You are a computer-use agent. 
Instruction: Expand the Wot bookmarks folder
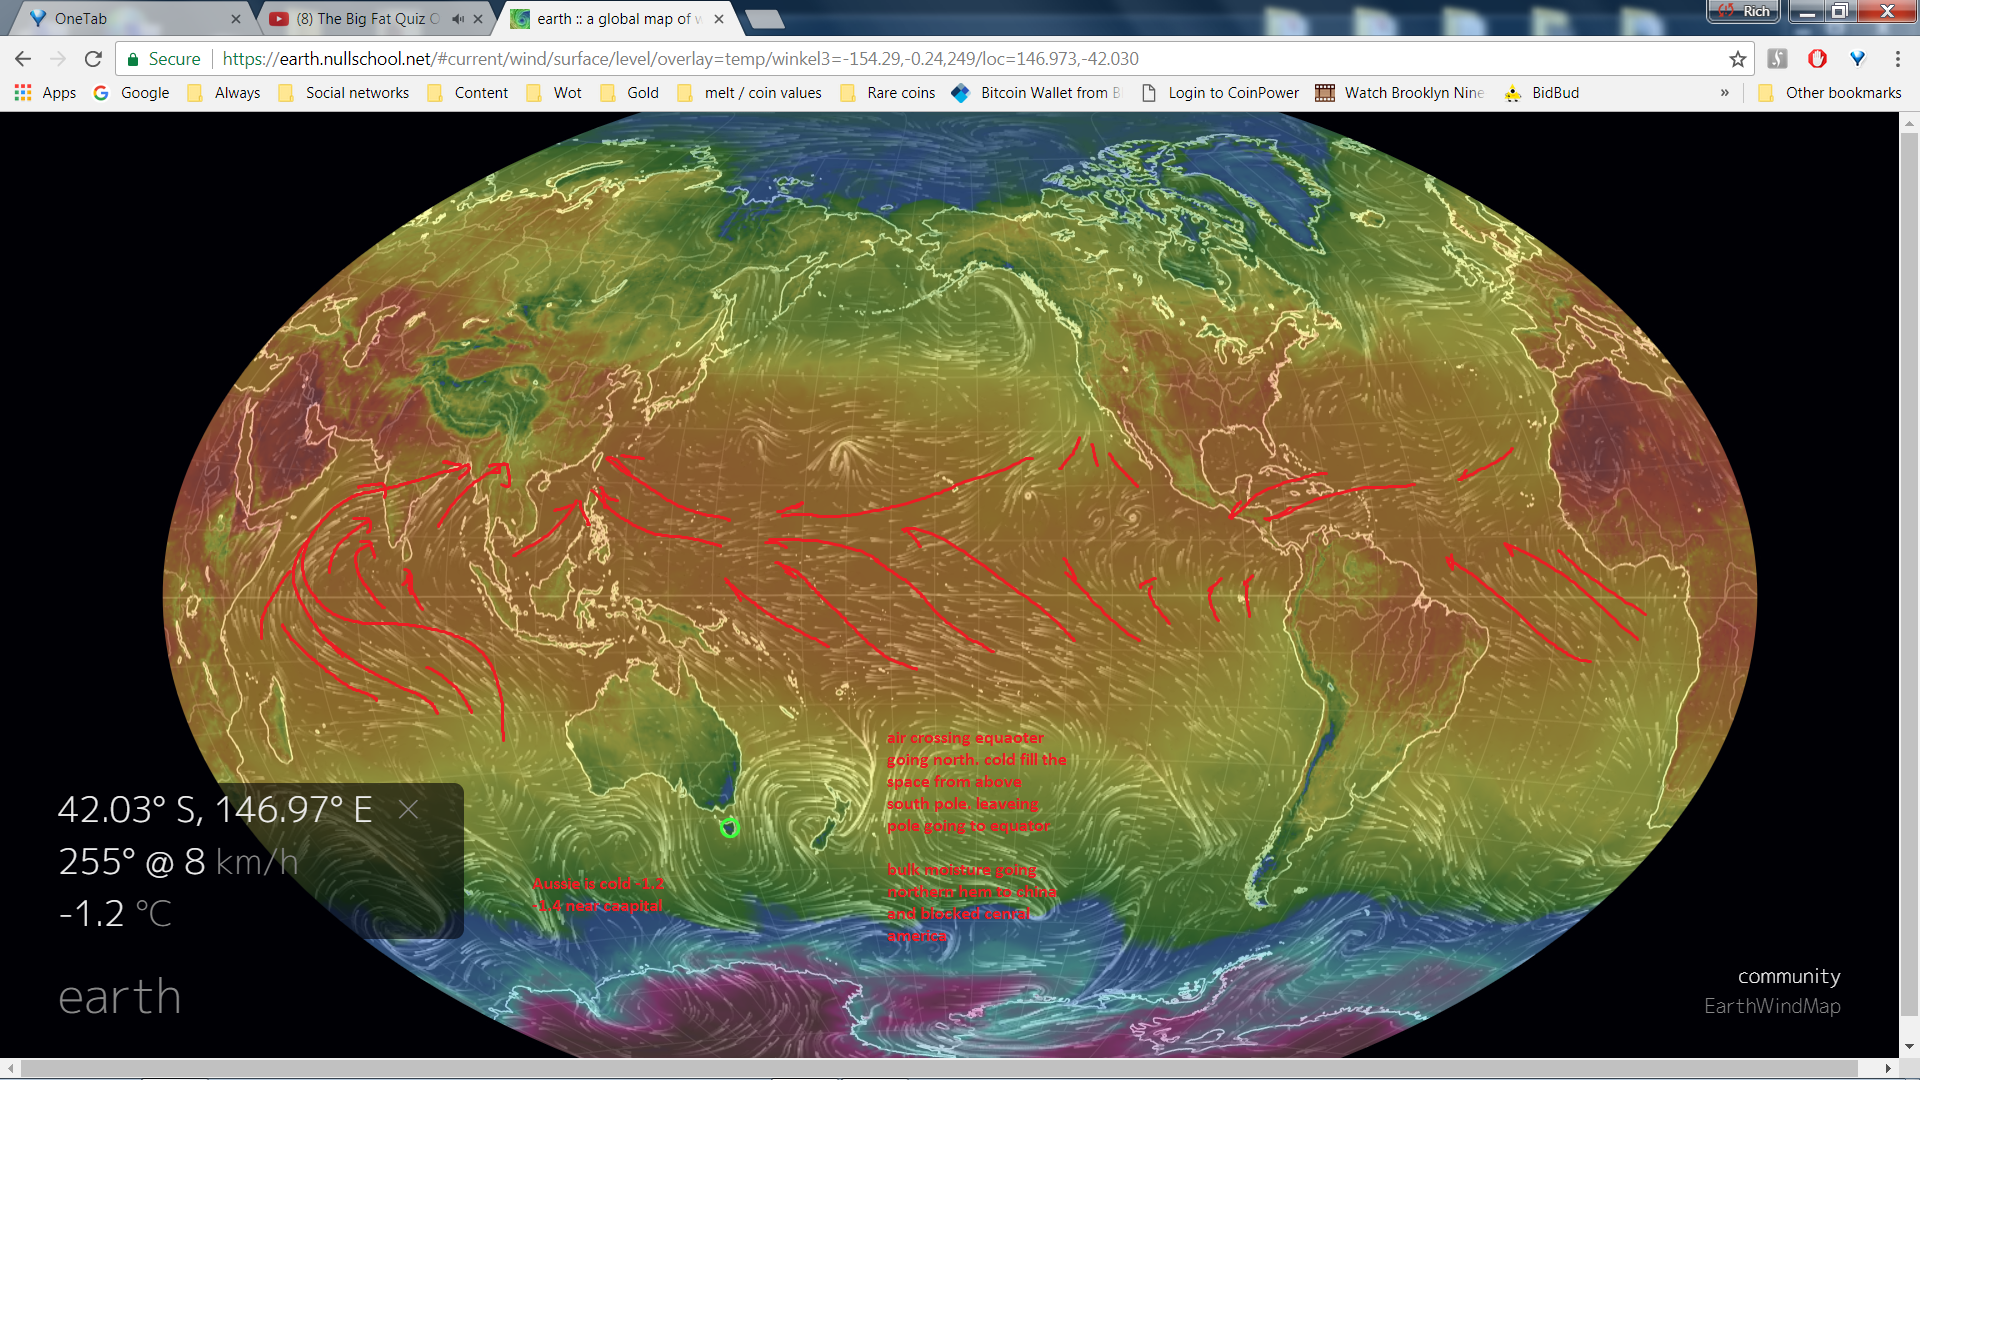coord(554,93)
